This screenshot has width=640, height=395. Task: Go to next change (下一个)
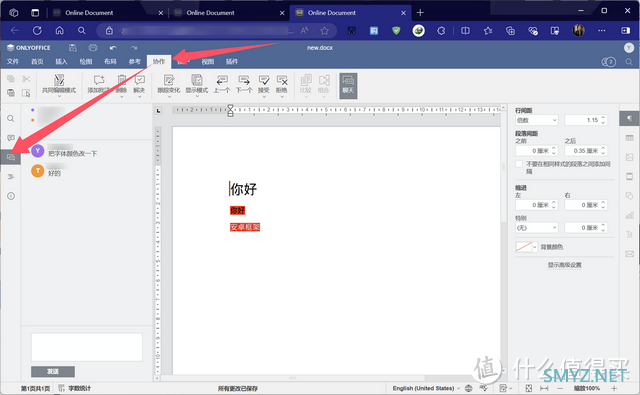tap(244, 84)
